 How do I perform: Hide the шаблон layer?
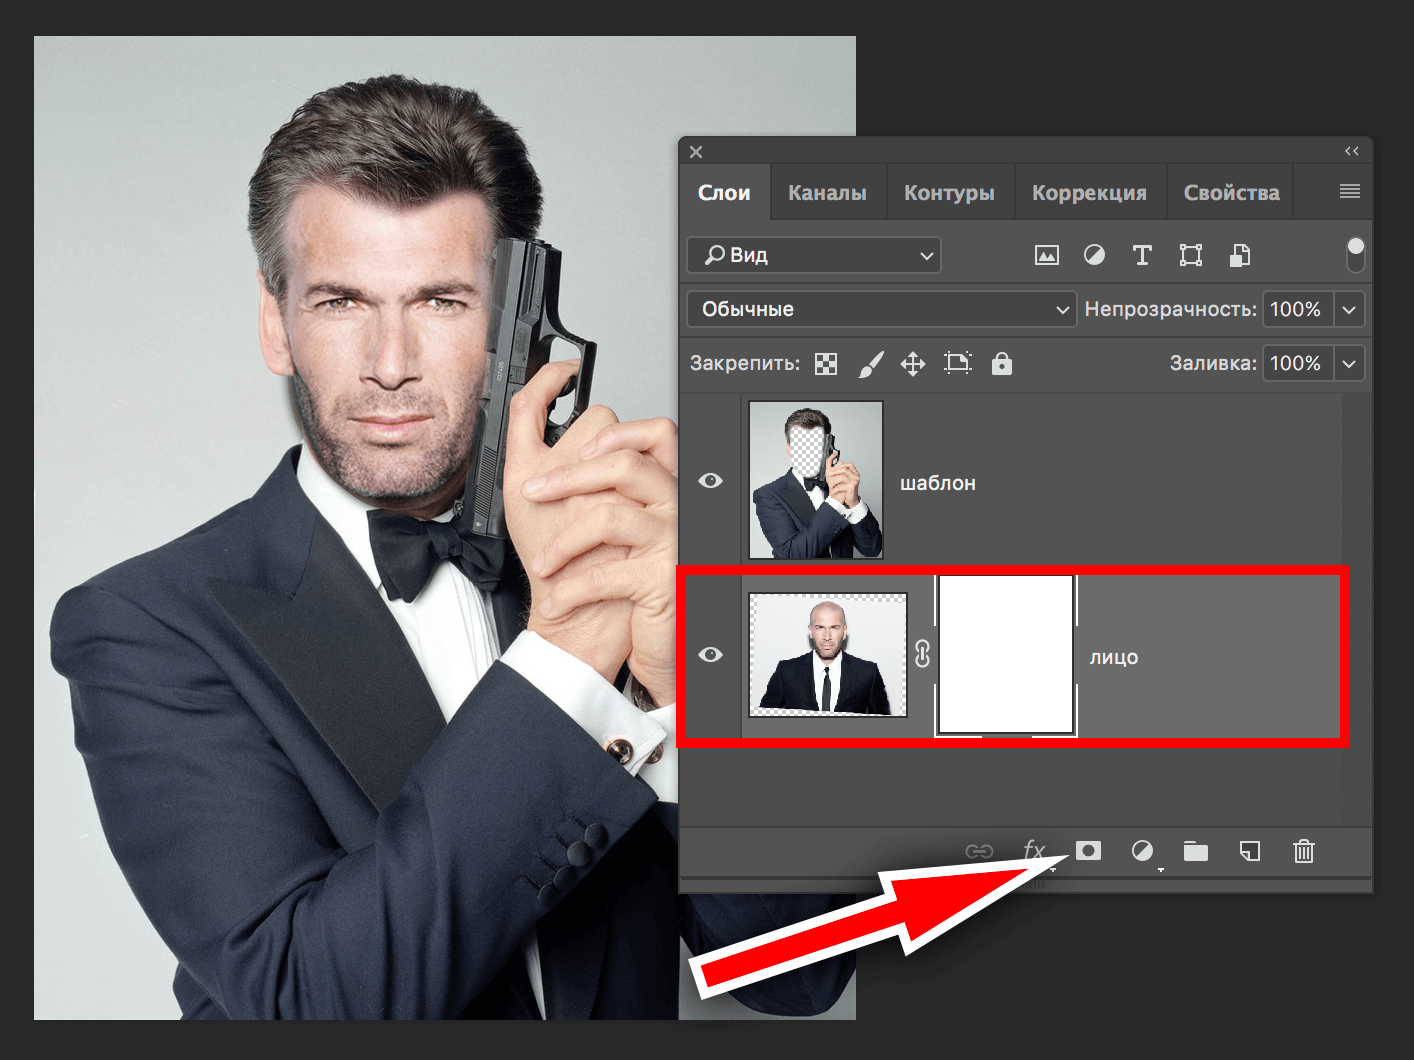710,481
